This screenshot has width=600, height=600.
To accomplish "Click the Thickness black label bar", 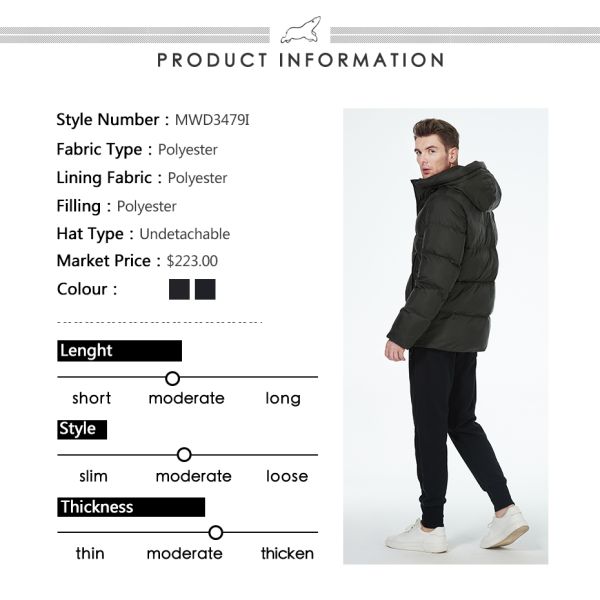I will (x=131, y=507).
